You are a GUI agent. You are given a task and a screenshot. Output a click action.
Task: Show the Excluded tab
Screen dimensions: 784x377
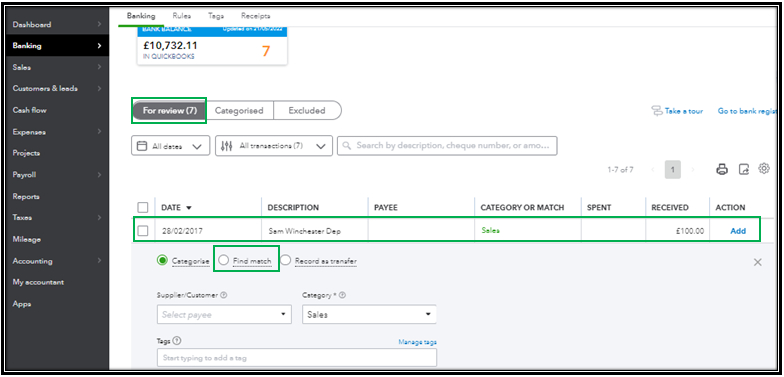pos(307,110)
